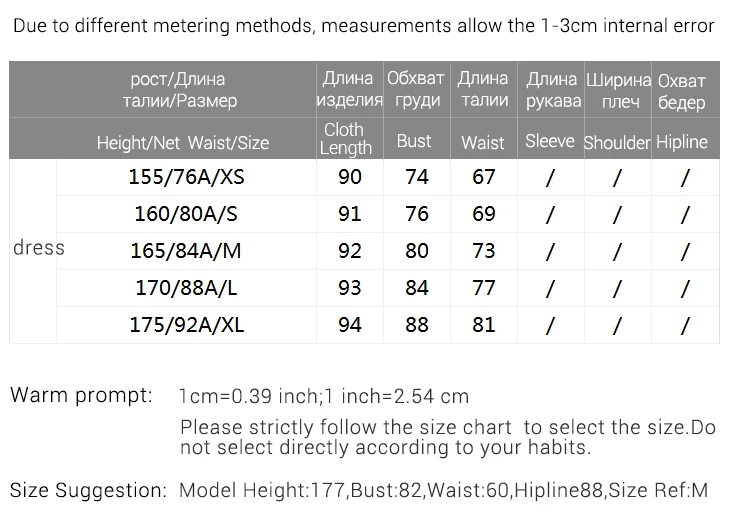The width and height of the screenshot is (730, 531).
Task: Select the 160/80A/S size cell
Action: pyautogui.click(x=186, y=214)
